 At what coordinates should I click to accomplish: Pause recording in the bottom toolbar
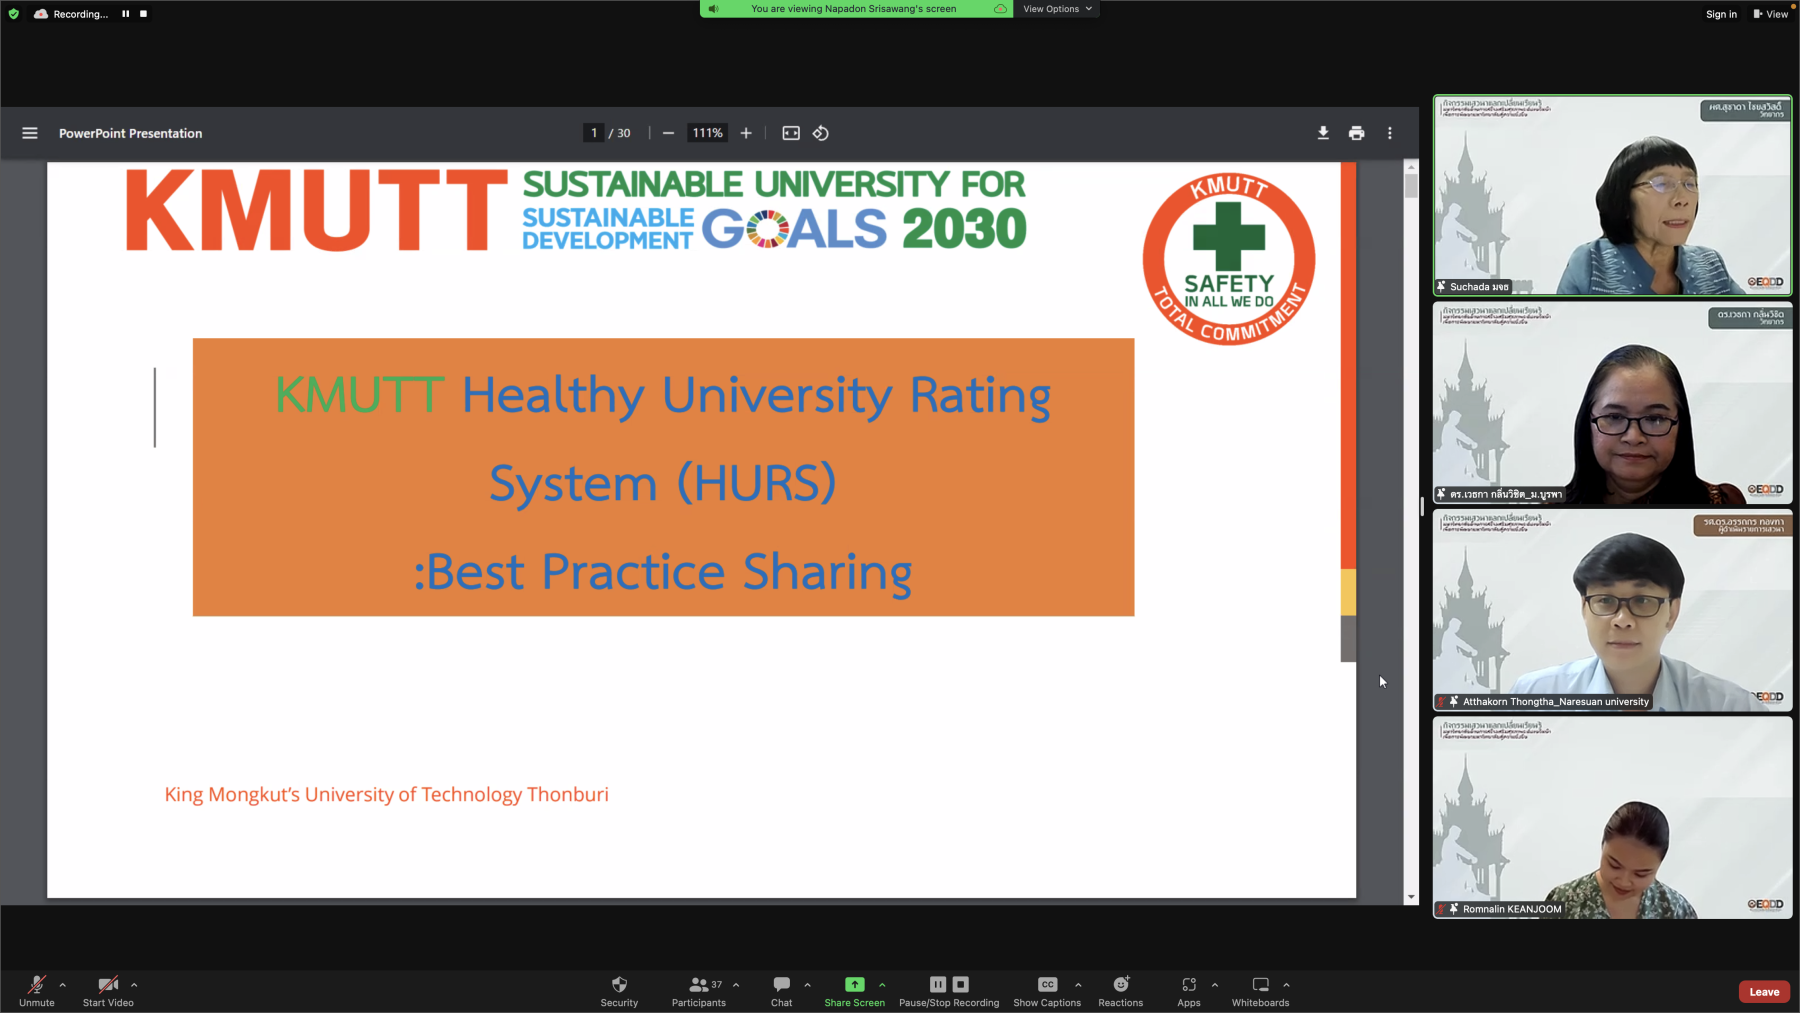click(x=938, y=984)
